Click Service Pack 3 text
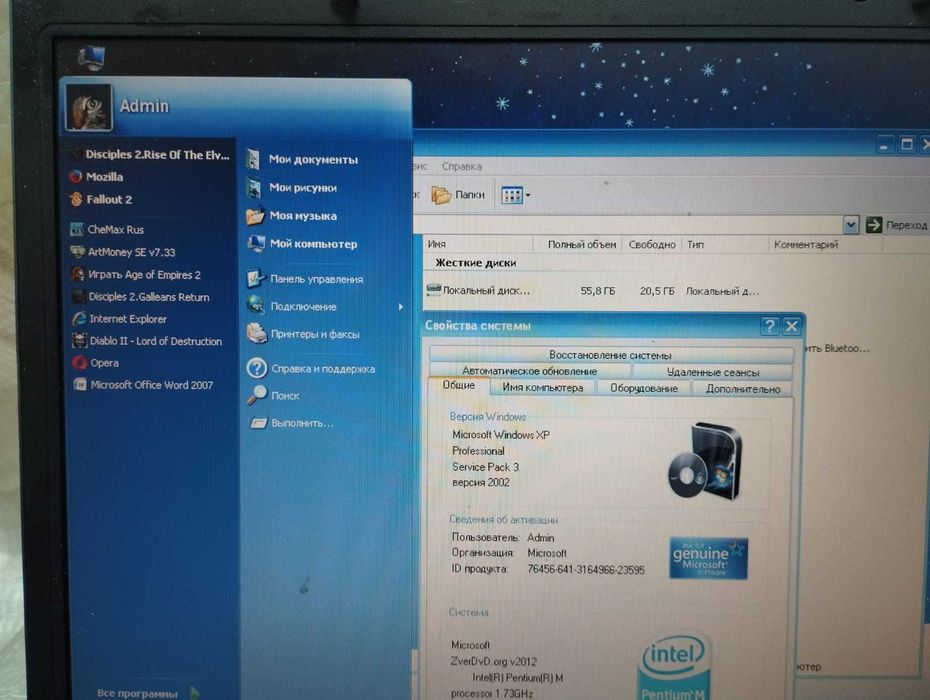The image size is (930, 700). (485, 467)
